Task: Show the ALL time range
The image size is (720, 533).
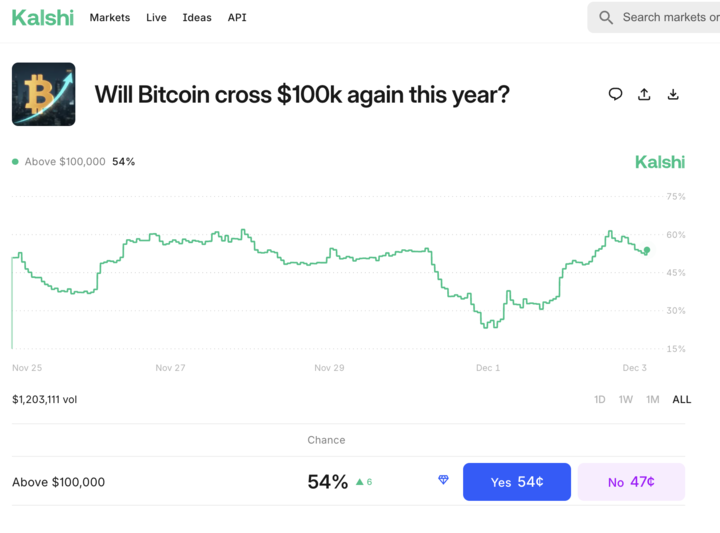Action: click(x=681, y=399)
